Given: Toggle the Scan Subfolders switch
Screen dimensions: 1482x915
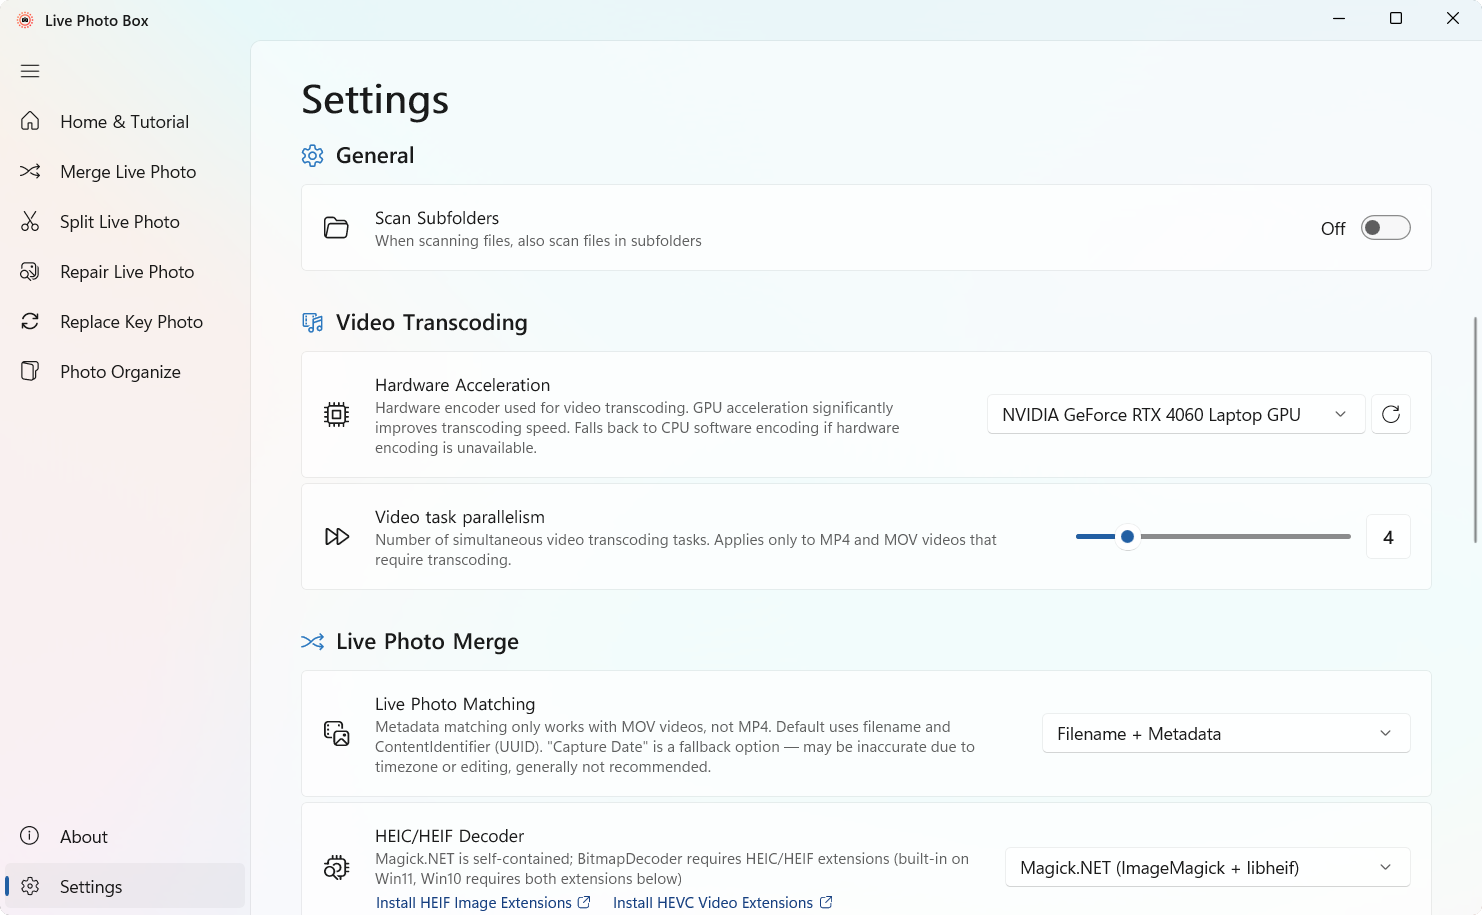Looking at the screenshot, I should pyautogui.click(x=1386, y=228).
